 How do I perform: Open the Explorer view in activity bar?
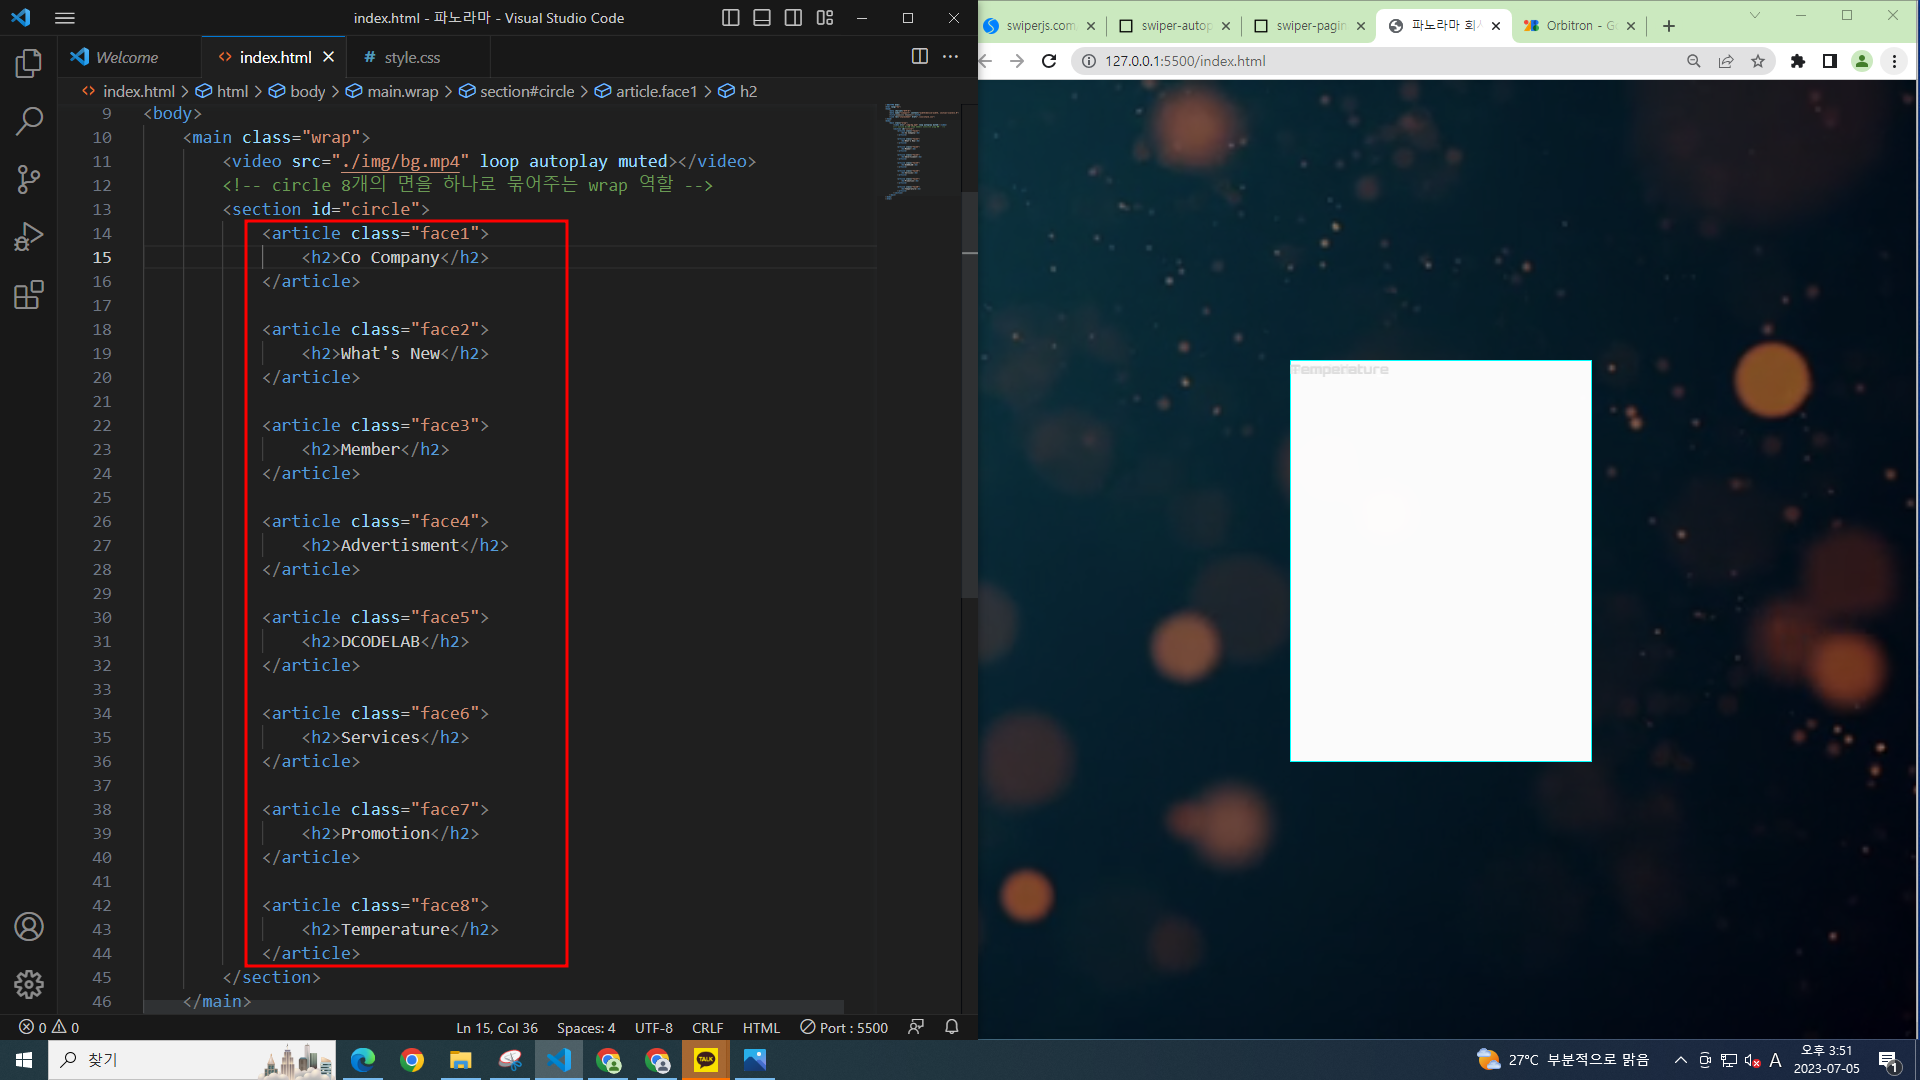pyautogui.click(x=29, y=64)
